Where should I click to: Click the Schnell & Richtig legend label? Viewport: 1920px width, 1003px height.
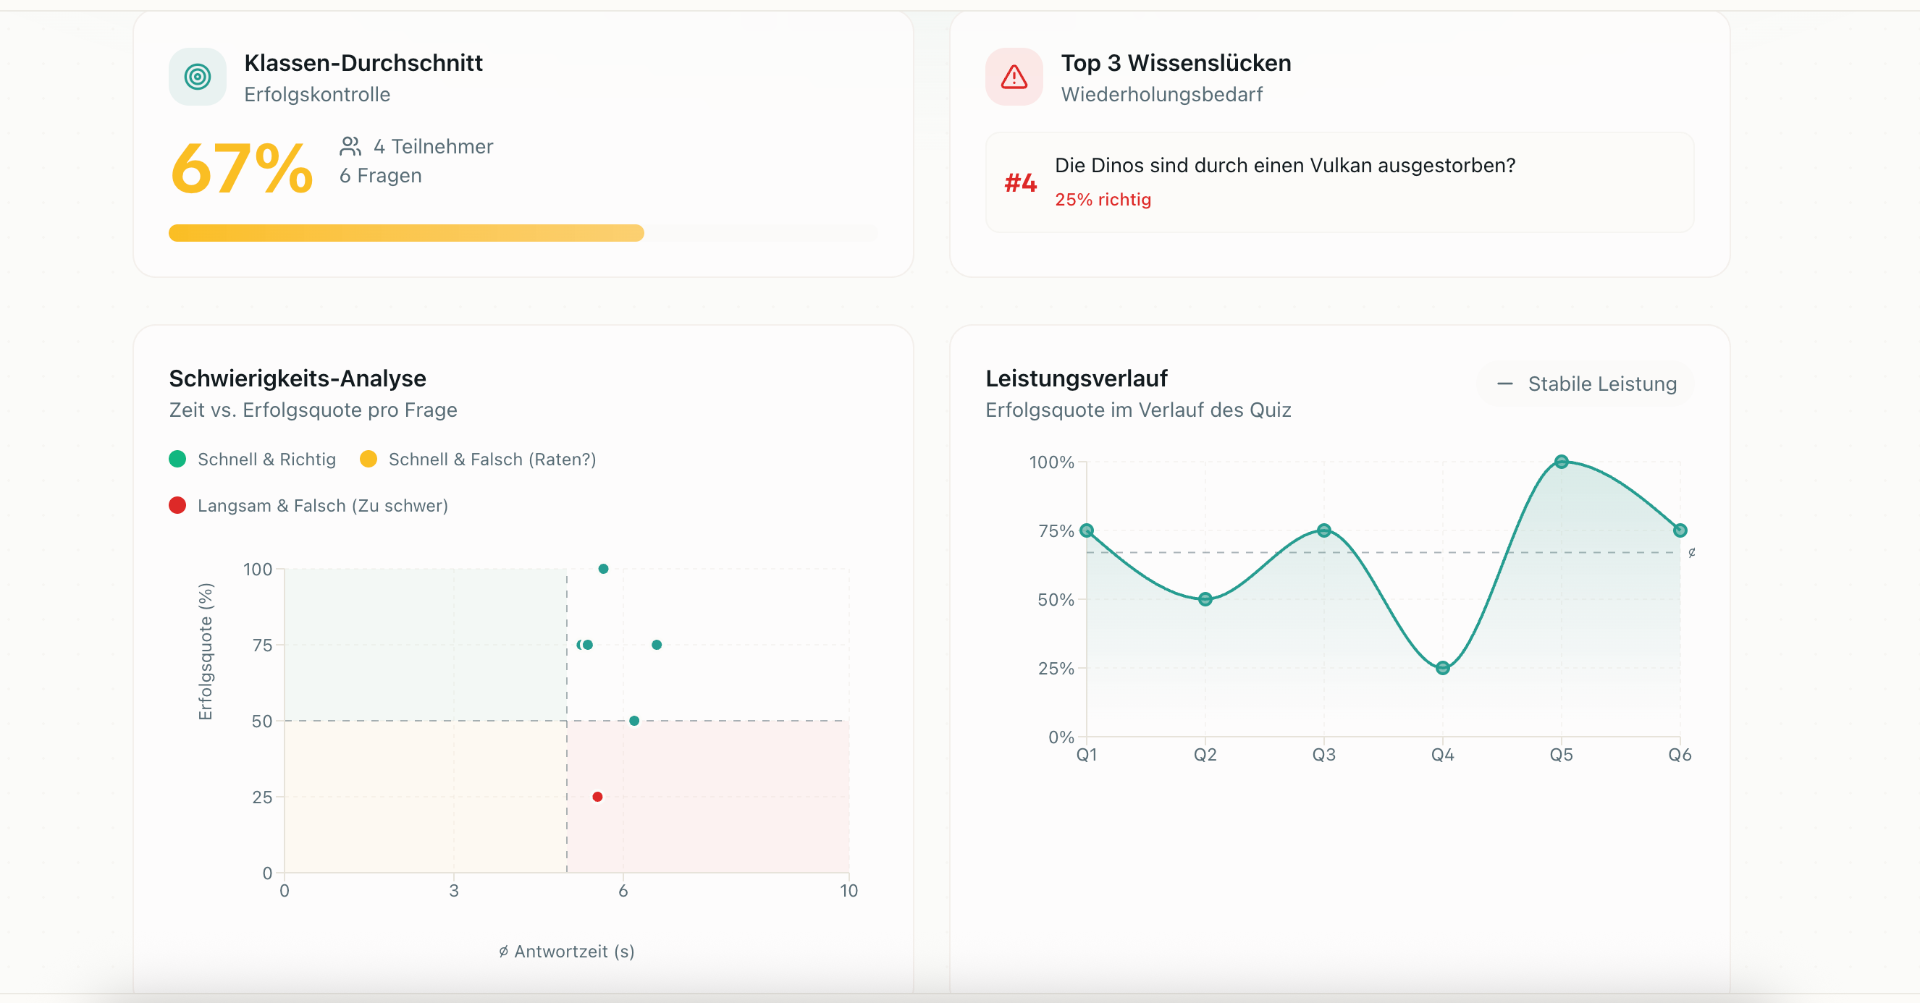[x=267, y=459]
